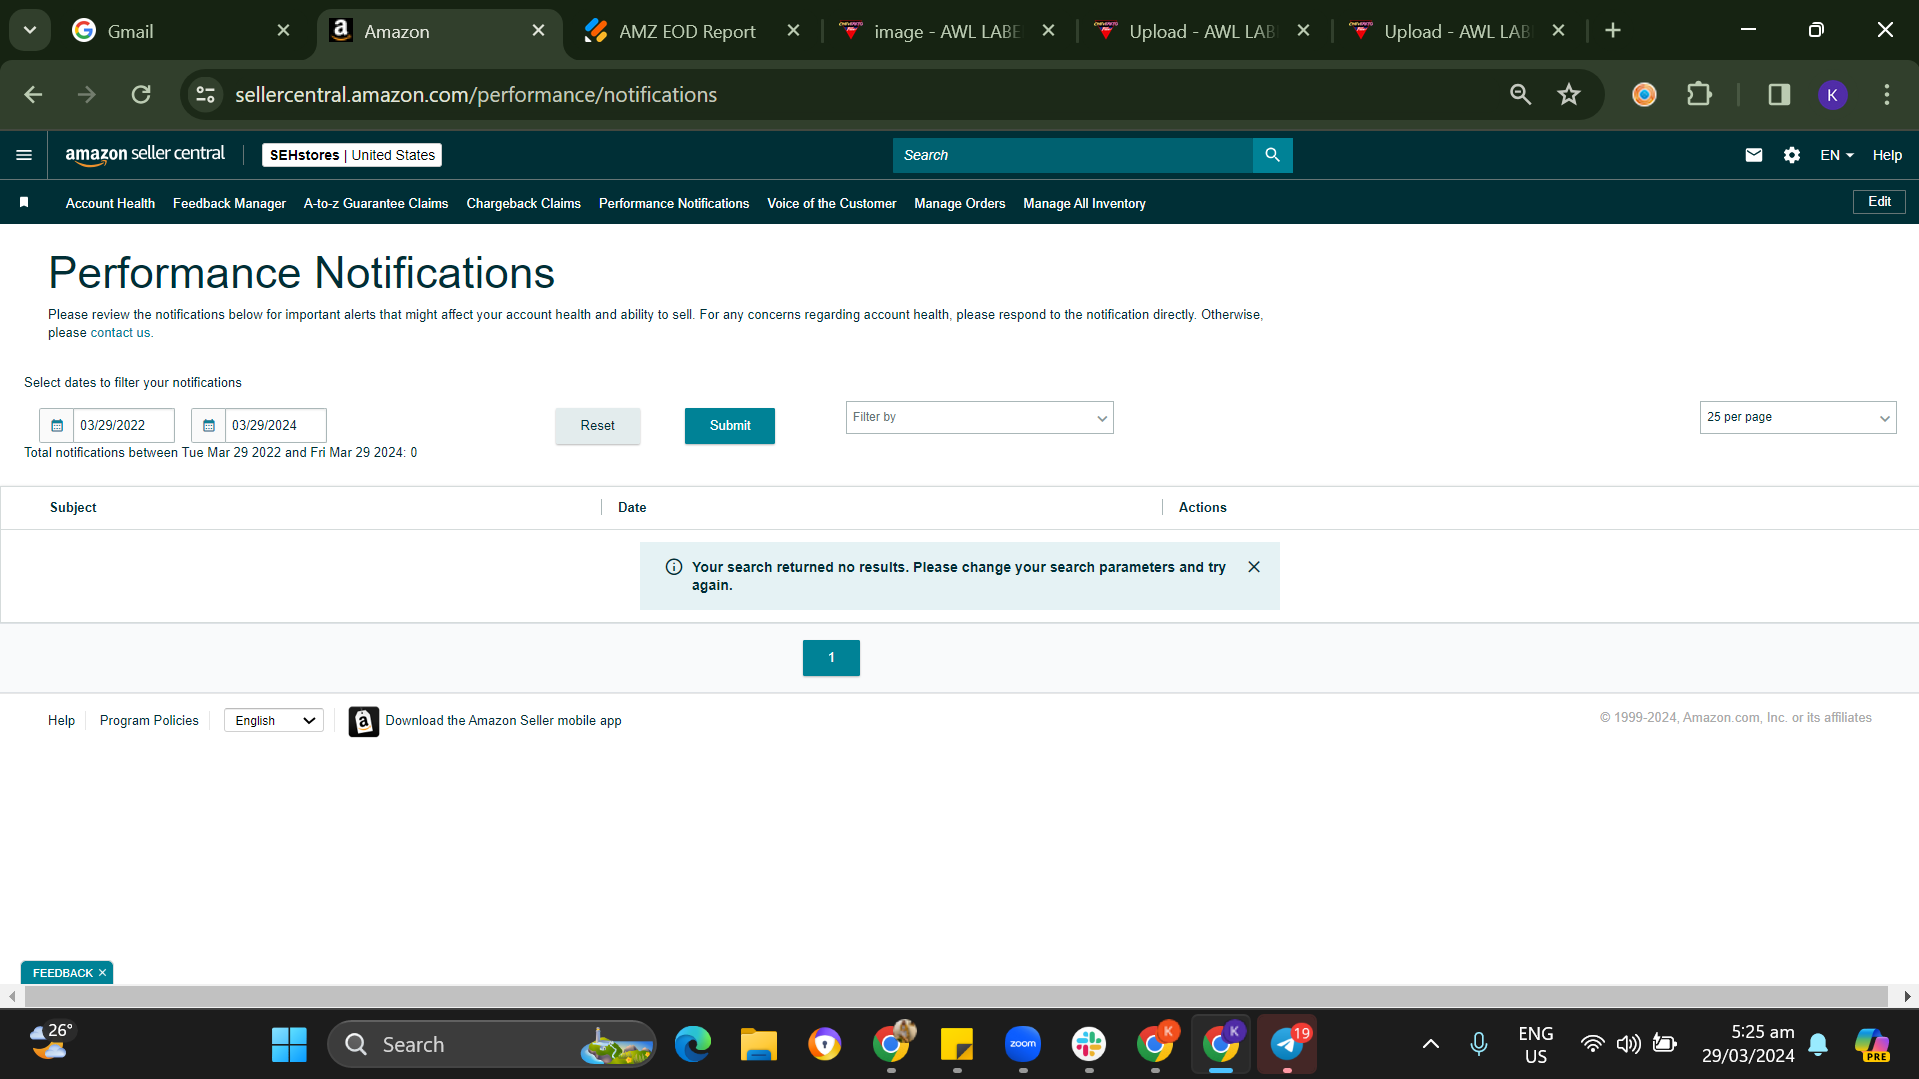Open Zoom from the taskbar
This screenshot has height=1079, width=1919.
1022,1045
